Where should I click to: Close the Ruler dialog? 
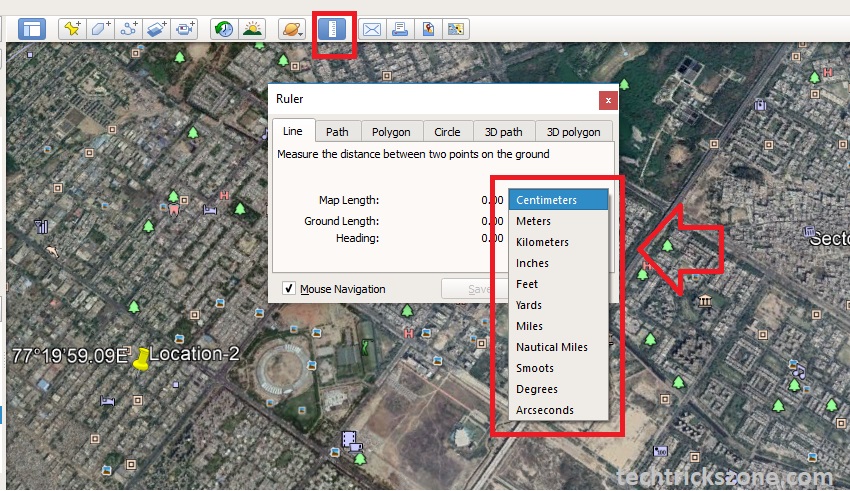pyautogui.click(x=607, y=100)
